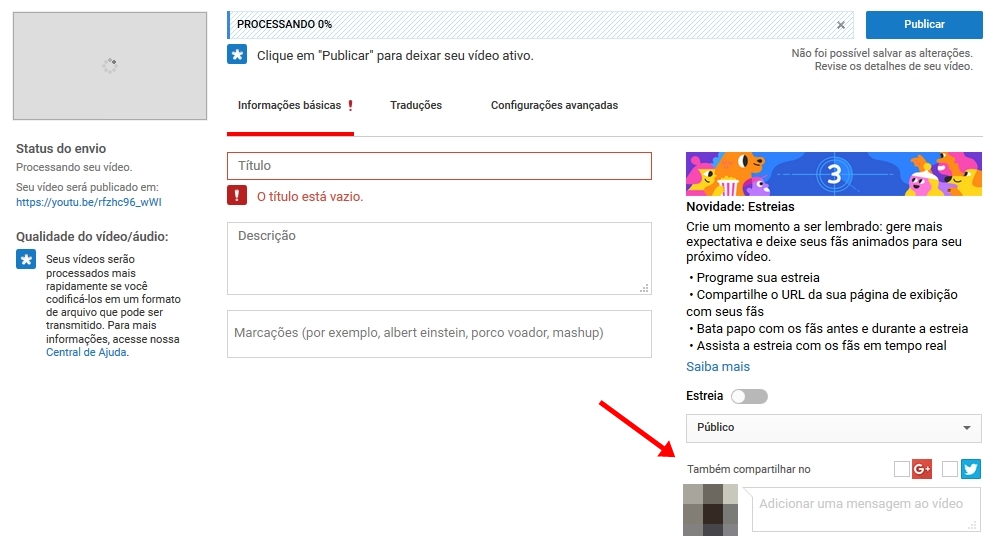Click the 'Status do envio' heading
The height and width of the screenshot is (552, 994).
click(x=61, y=148)
